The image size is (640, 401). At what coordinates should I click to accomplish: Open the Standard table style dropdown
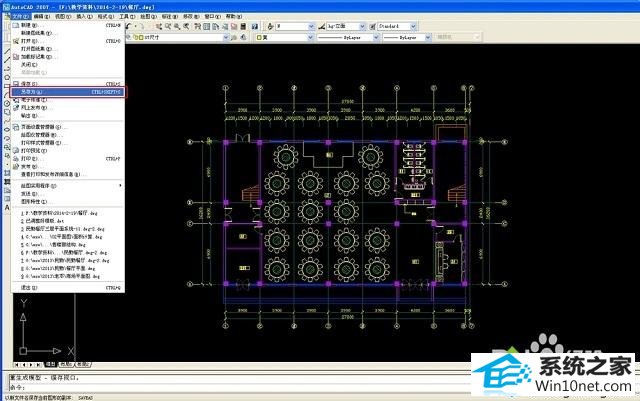point(413,26)
